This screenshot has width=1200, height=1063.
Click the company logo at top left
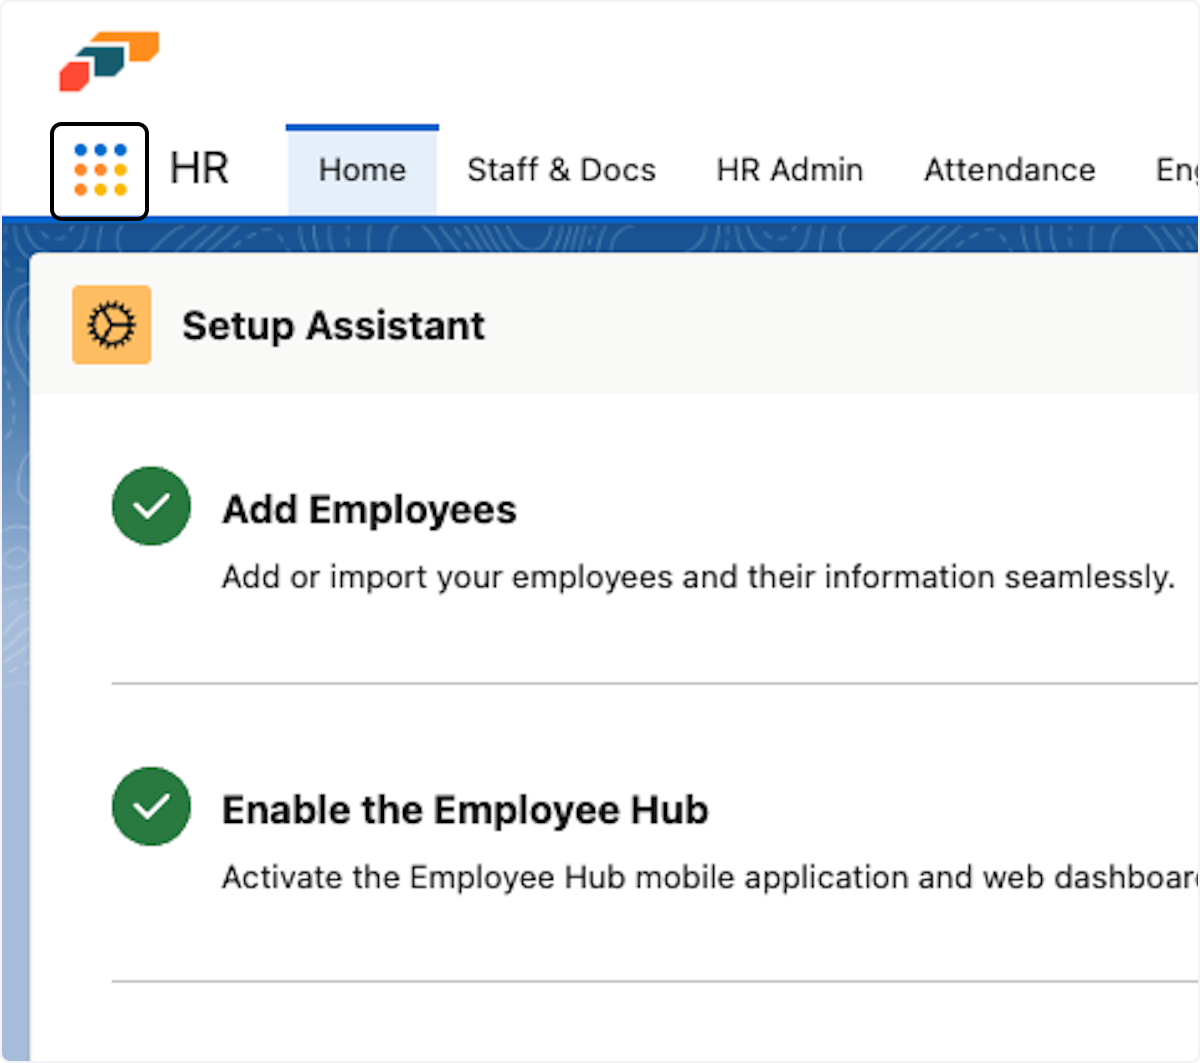pyautogui.click(x=109, y=61)
